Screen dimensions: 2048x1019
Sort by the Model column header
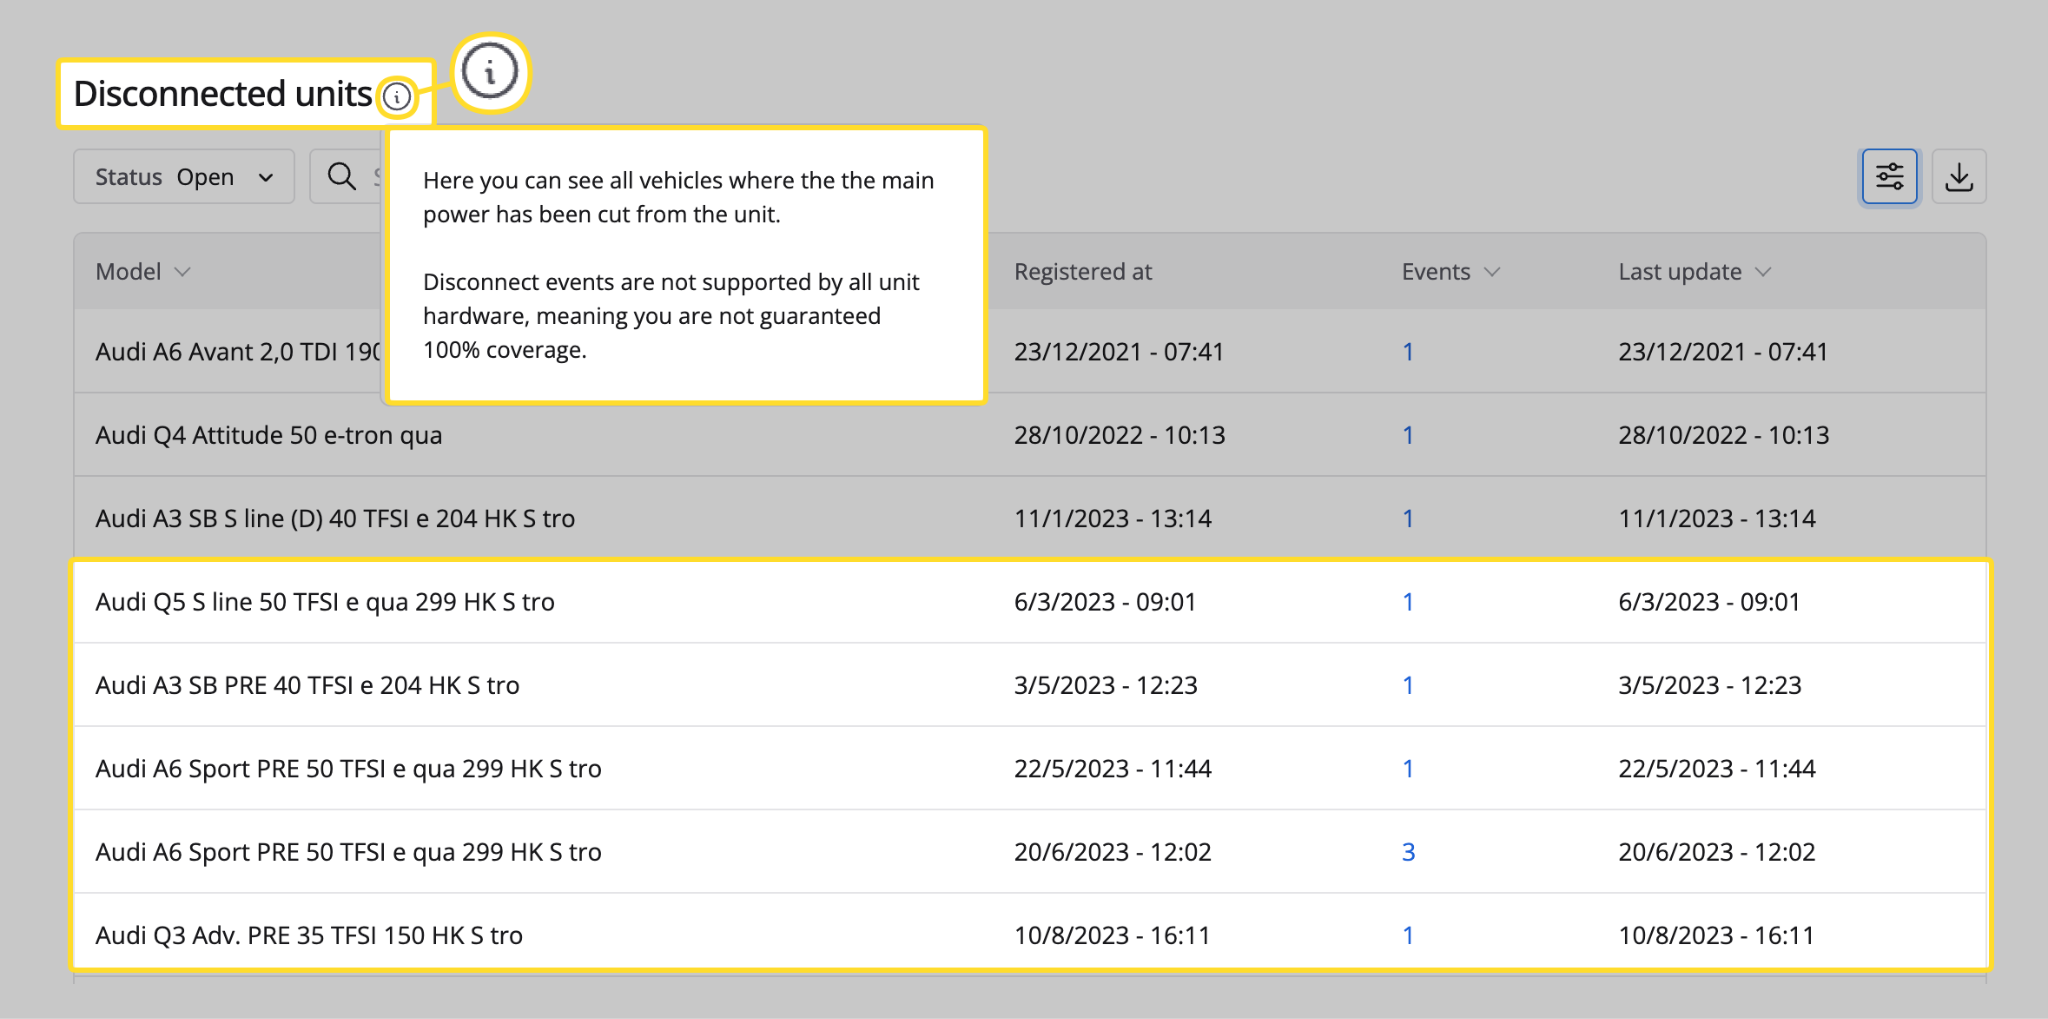pyautogui.click(x=142, y=272)
